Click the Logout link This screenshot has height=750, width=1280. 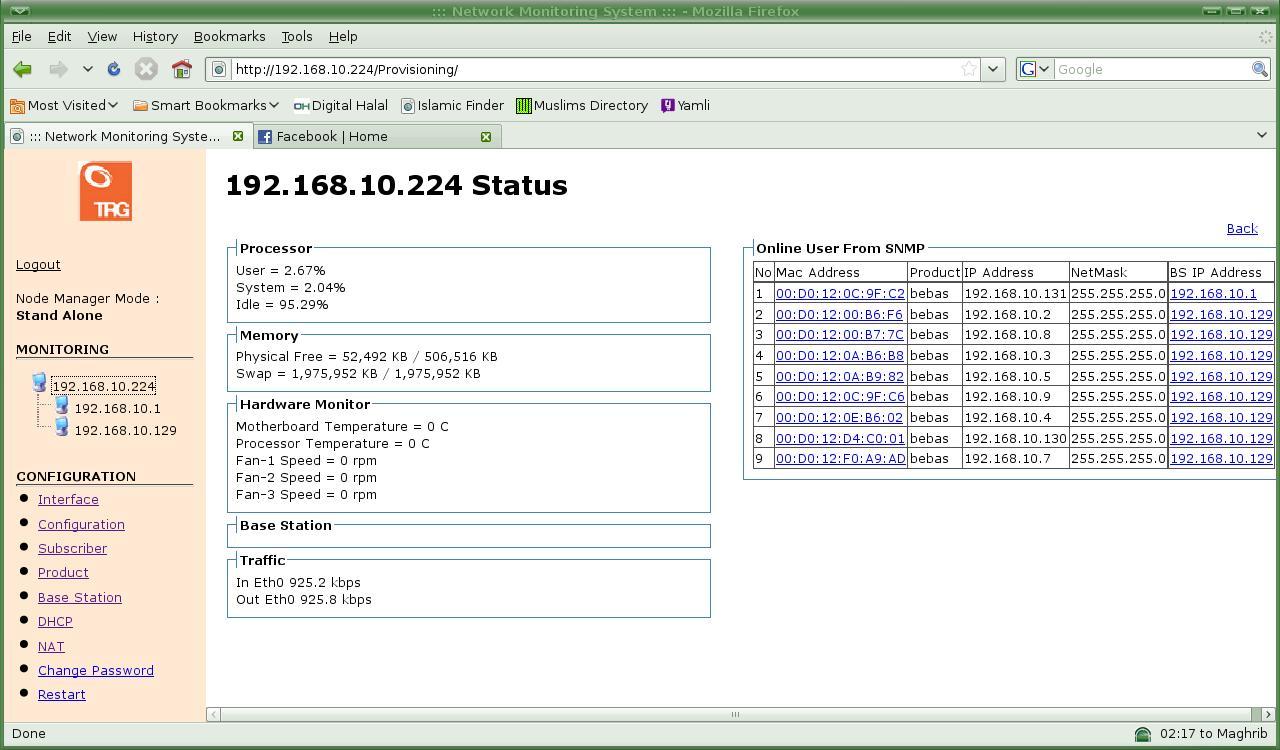(38, 264)
